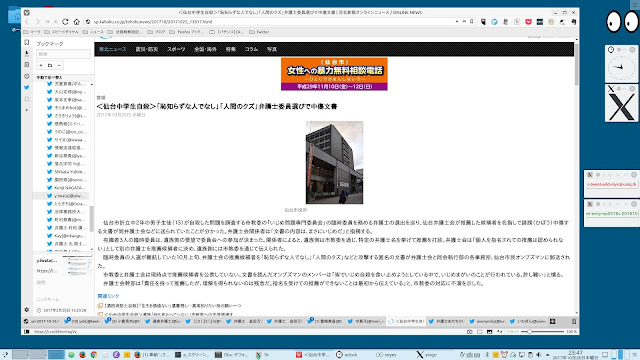Open a new tab with plus button

pyautogui.click(x=553, y=322)
